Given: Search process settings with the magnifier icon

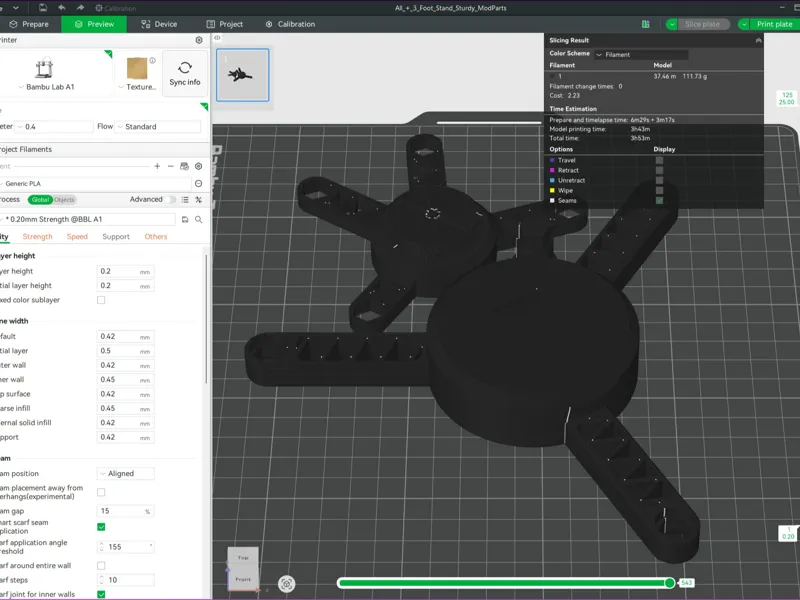Looking at the screenshot, I should pos(198,219).
